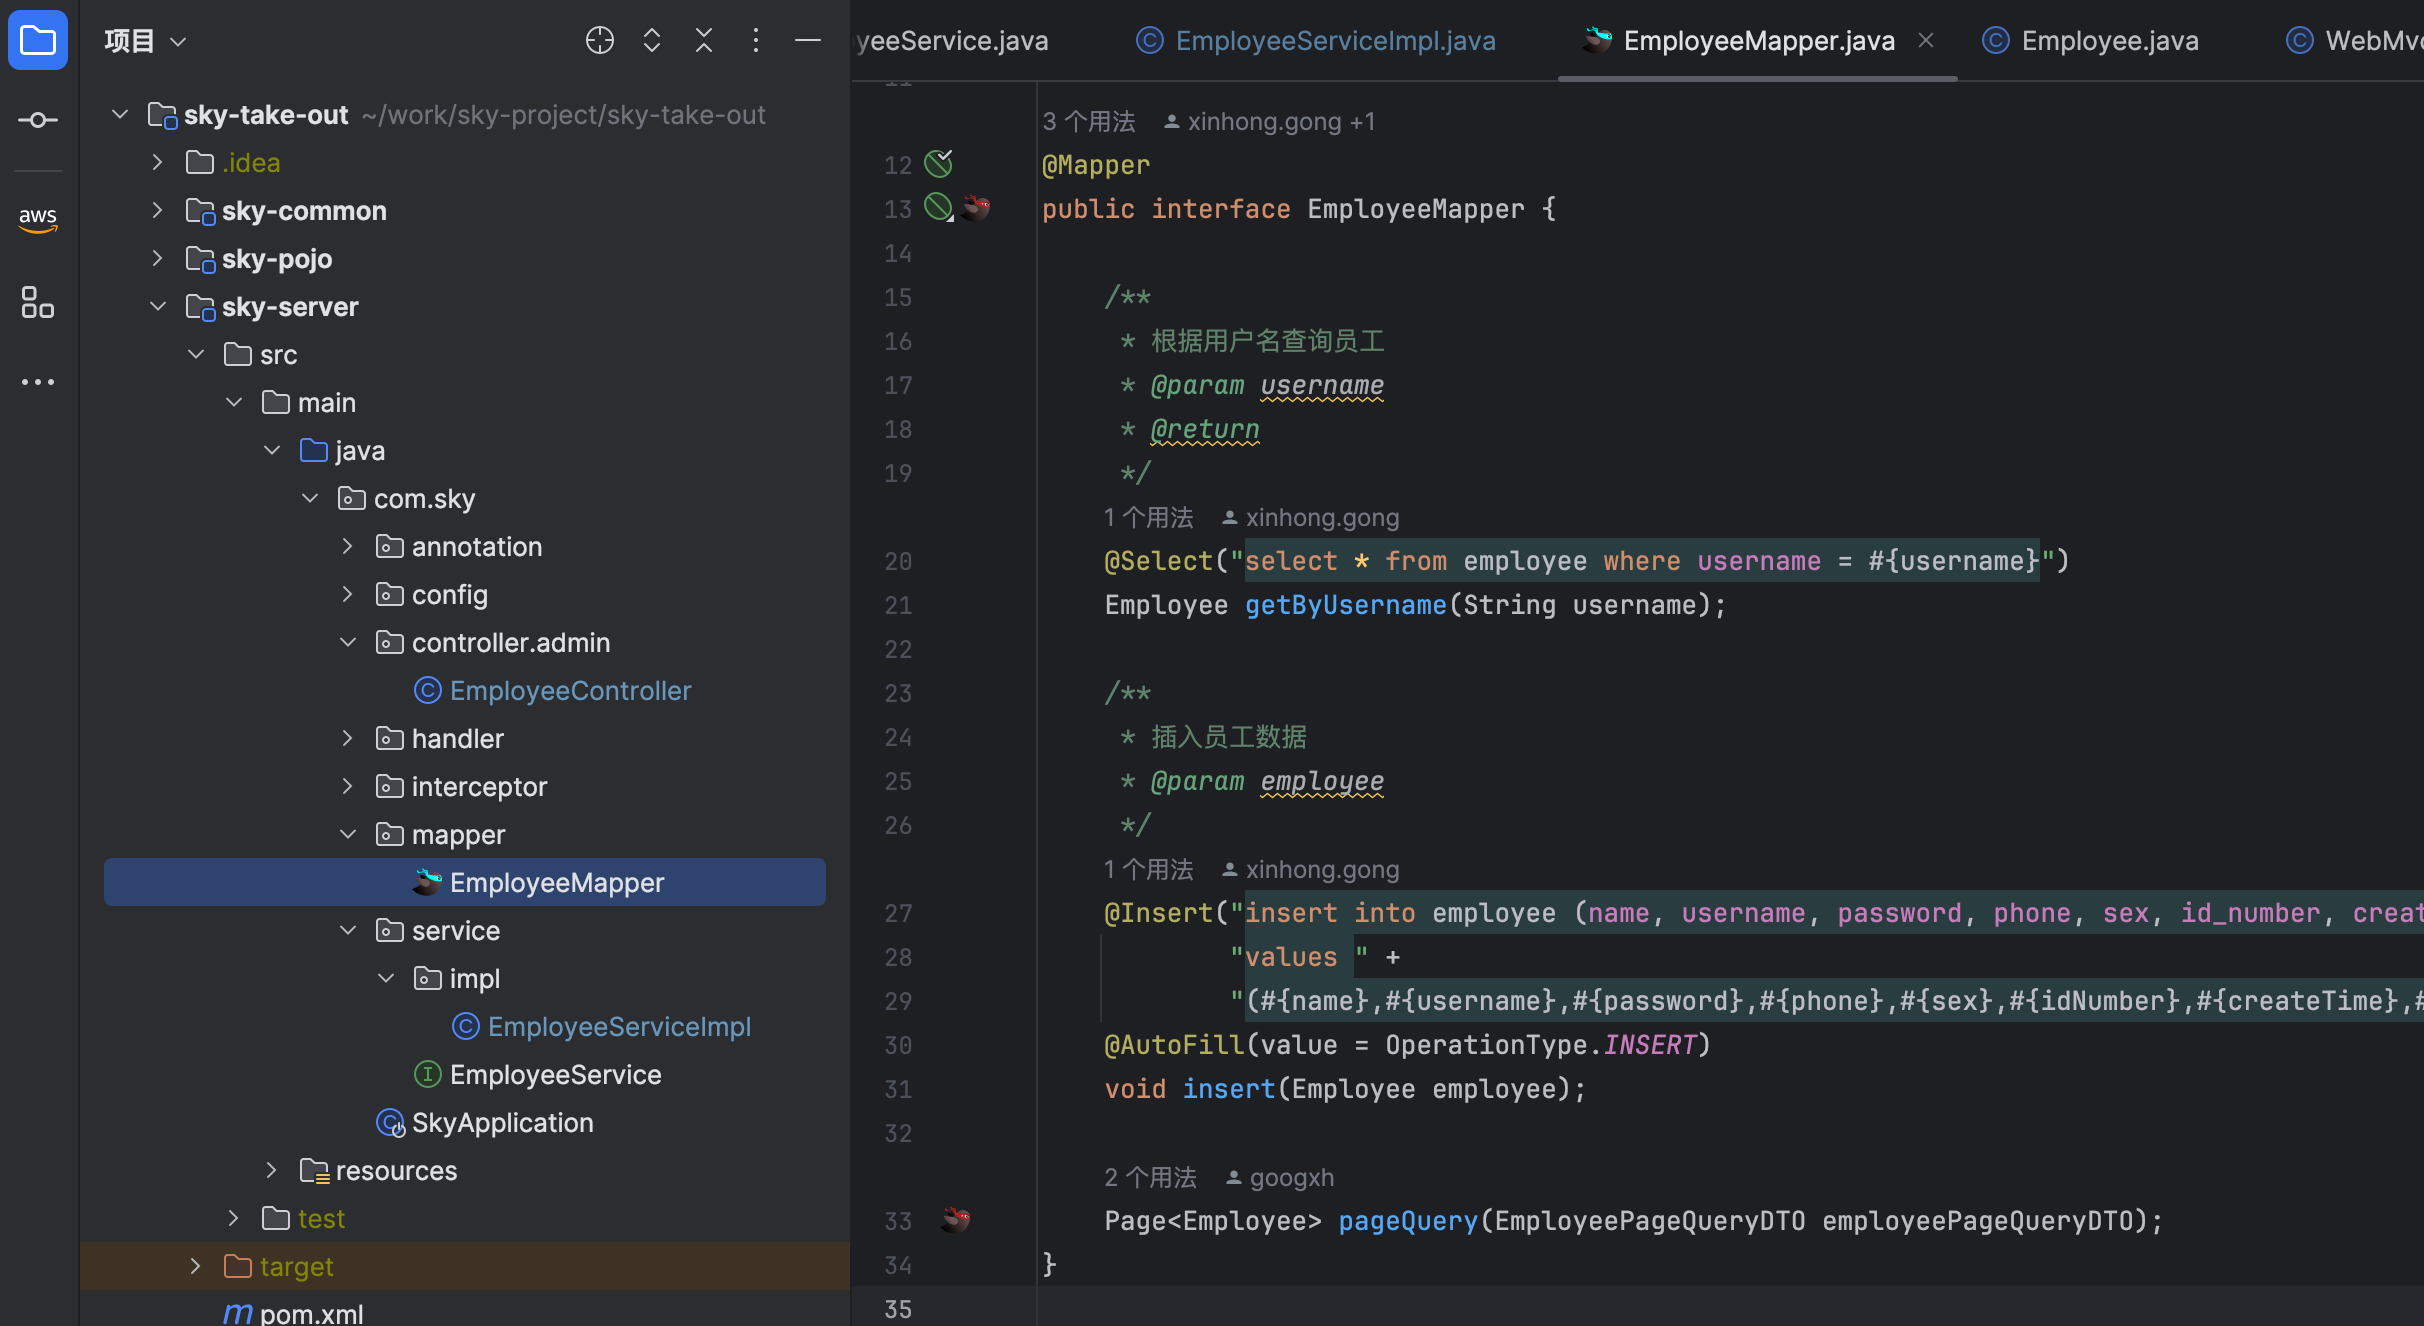Click the 'xinhong.gong +1' author hint
The width and height of the screenshot is (2424, 1326).
[x=1270, y=121]
